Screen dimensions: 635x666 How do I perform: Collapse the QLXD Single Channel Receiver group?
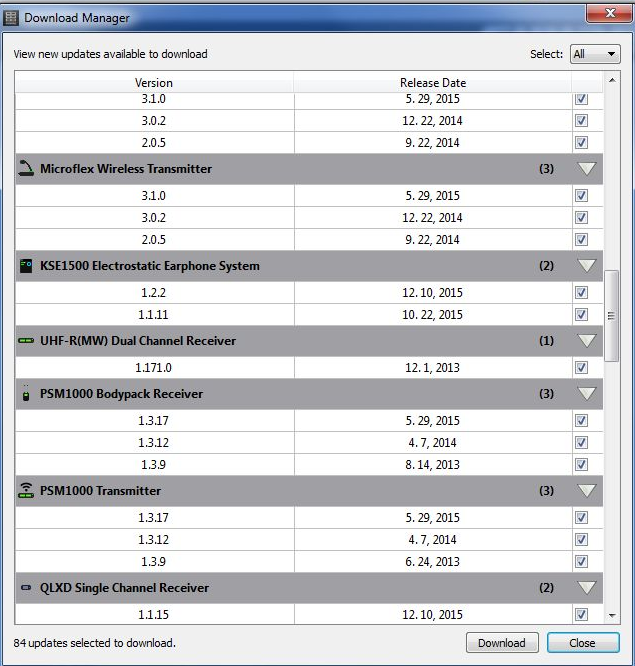(x=587, y=588)
